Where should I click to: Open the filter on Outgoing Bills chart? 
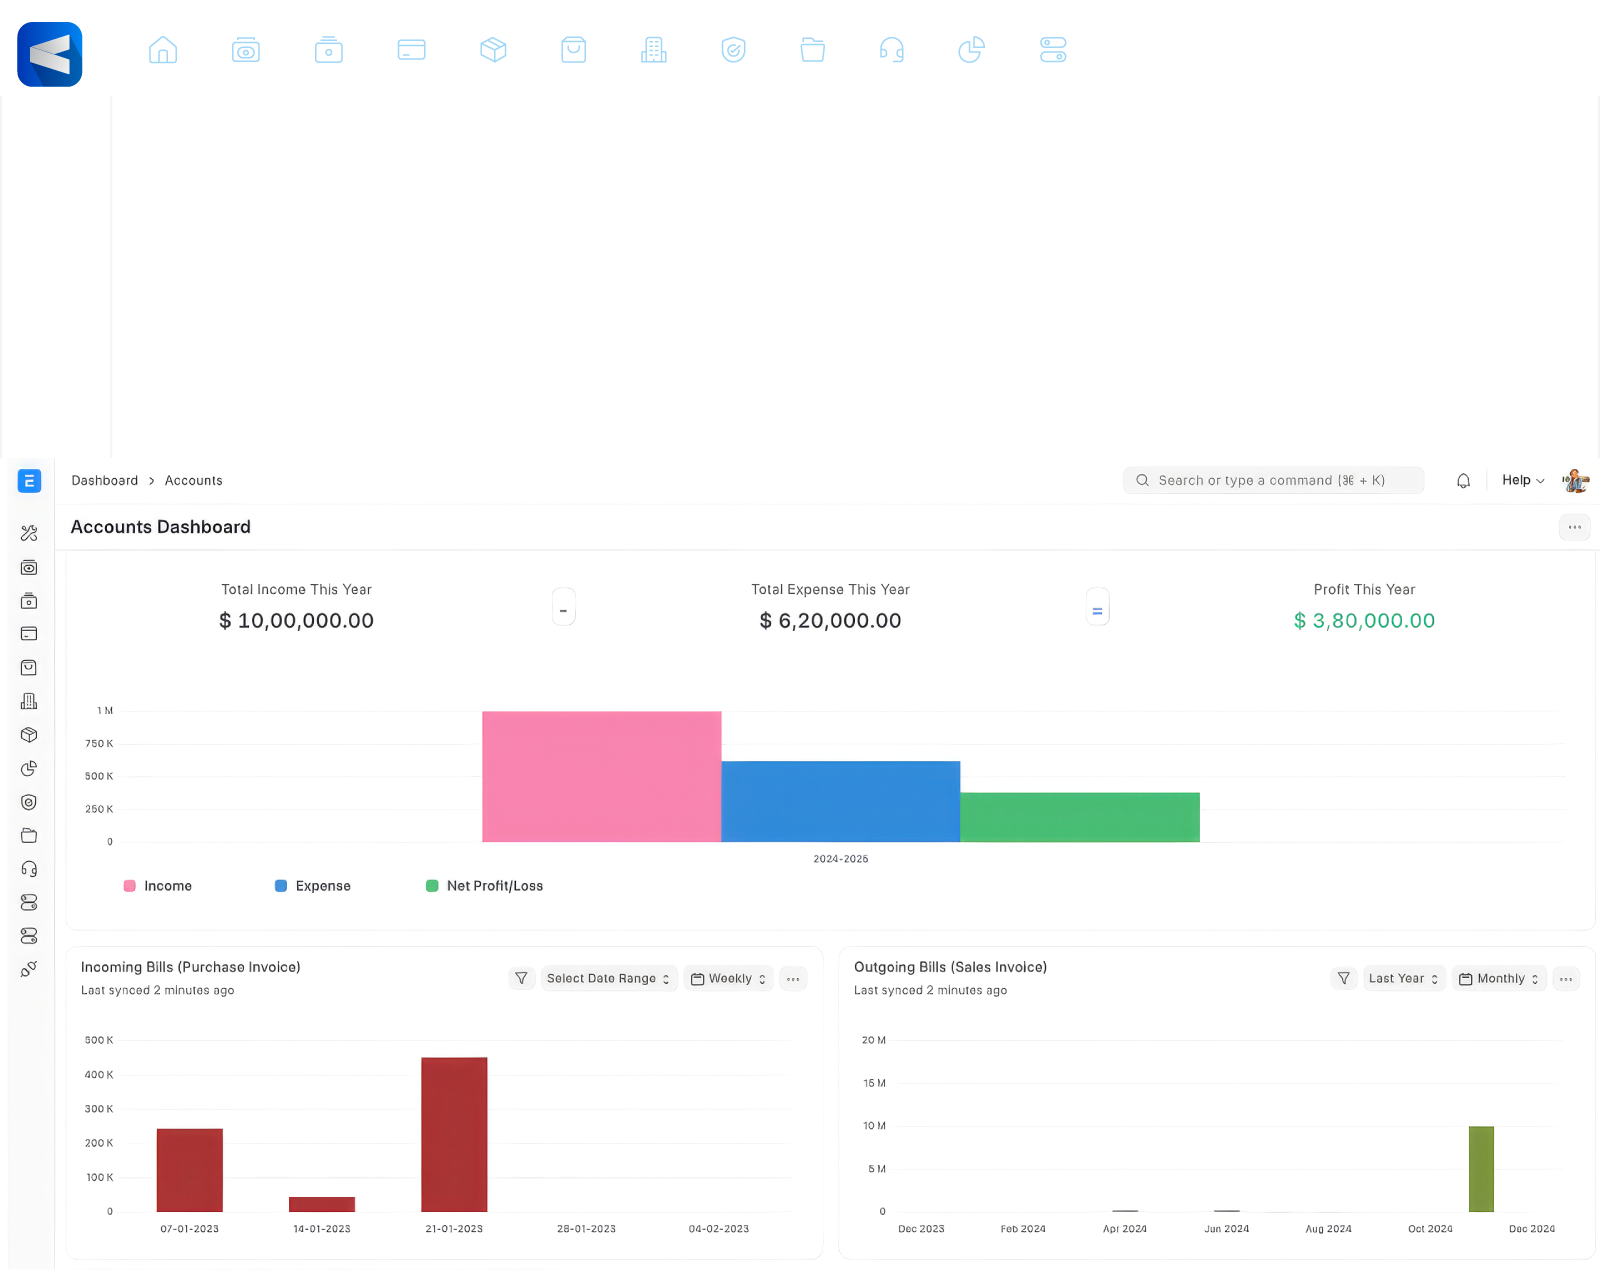point(1344,979)
